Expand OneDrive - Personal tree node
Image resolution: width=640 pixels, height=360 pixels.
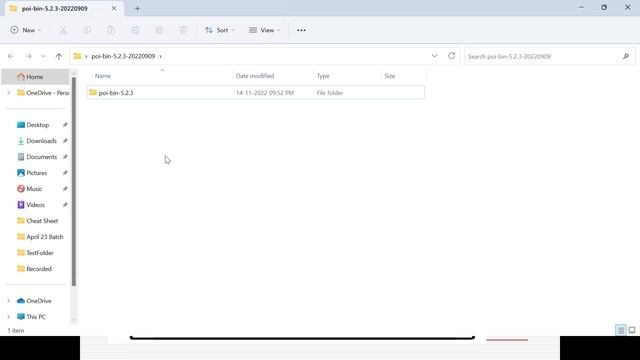point(9,93)
